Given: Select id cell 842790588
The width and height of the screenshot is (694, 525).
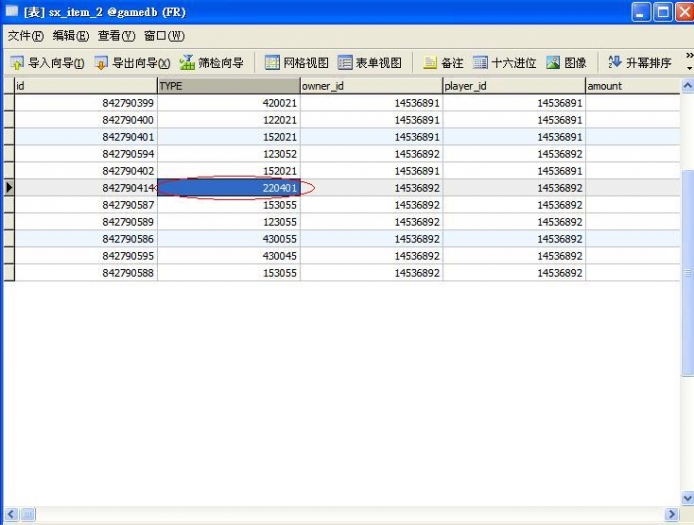Looking at the screenshot, I should pyautogui.click(x=86, y=273).
